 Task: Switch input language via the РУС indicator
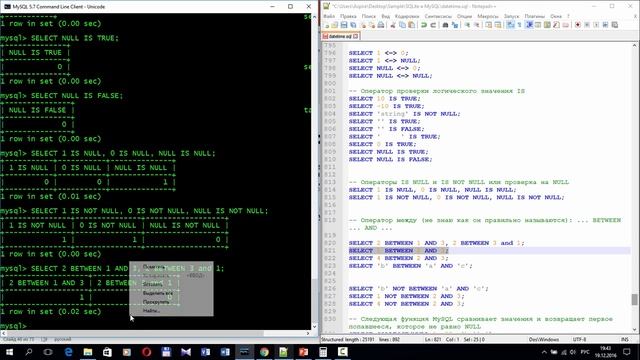[585, 352]
